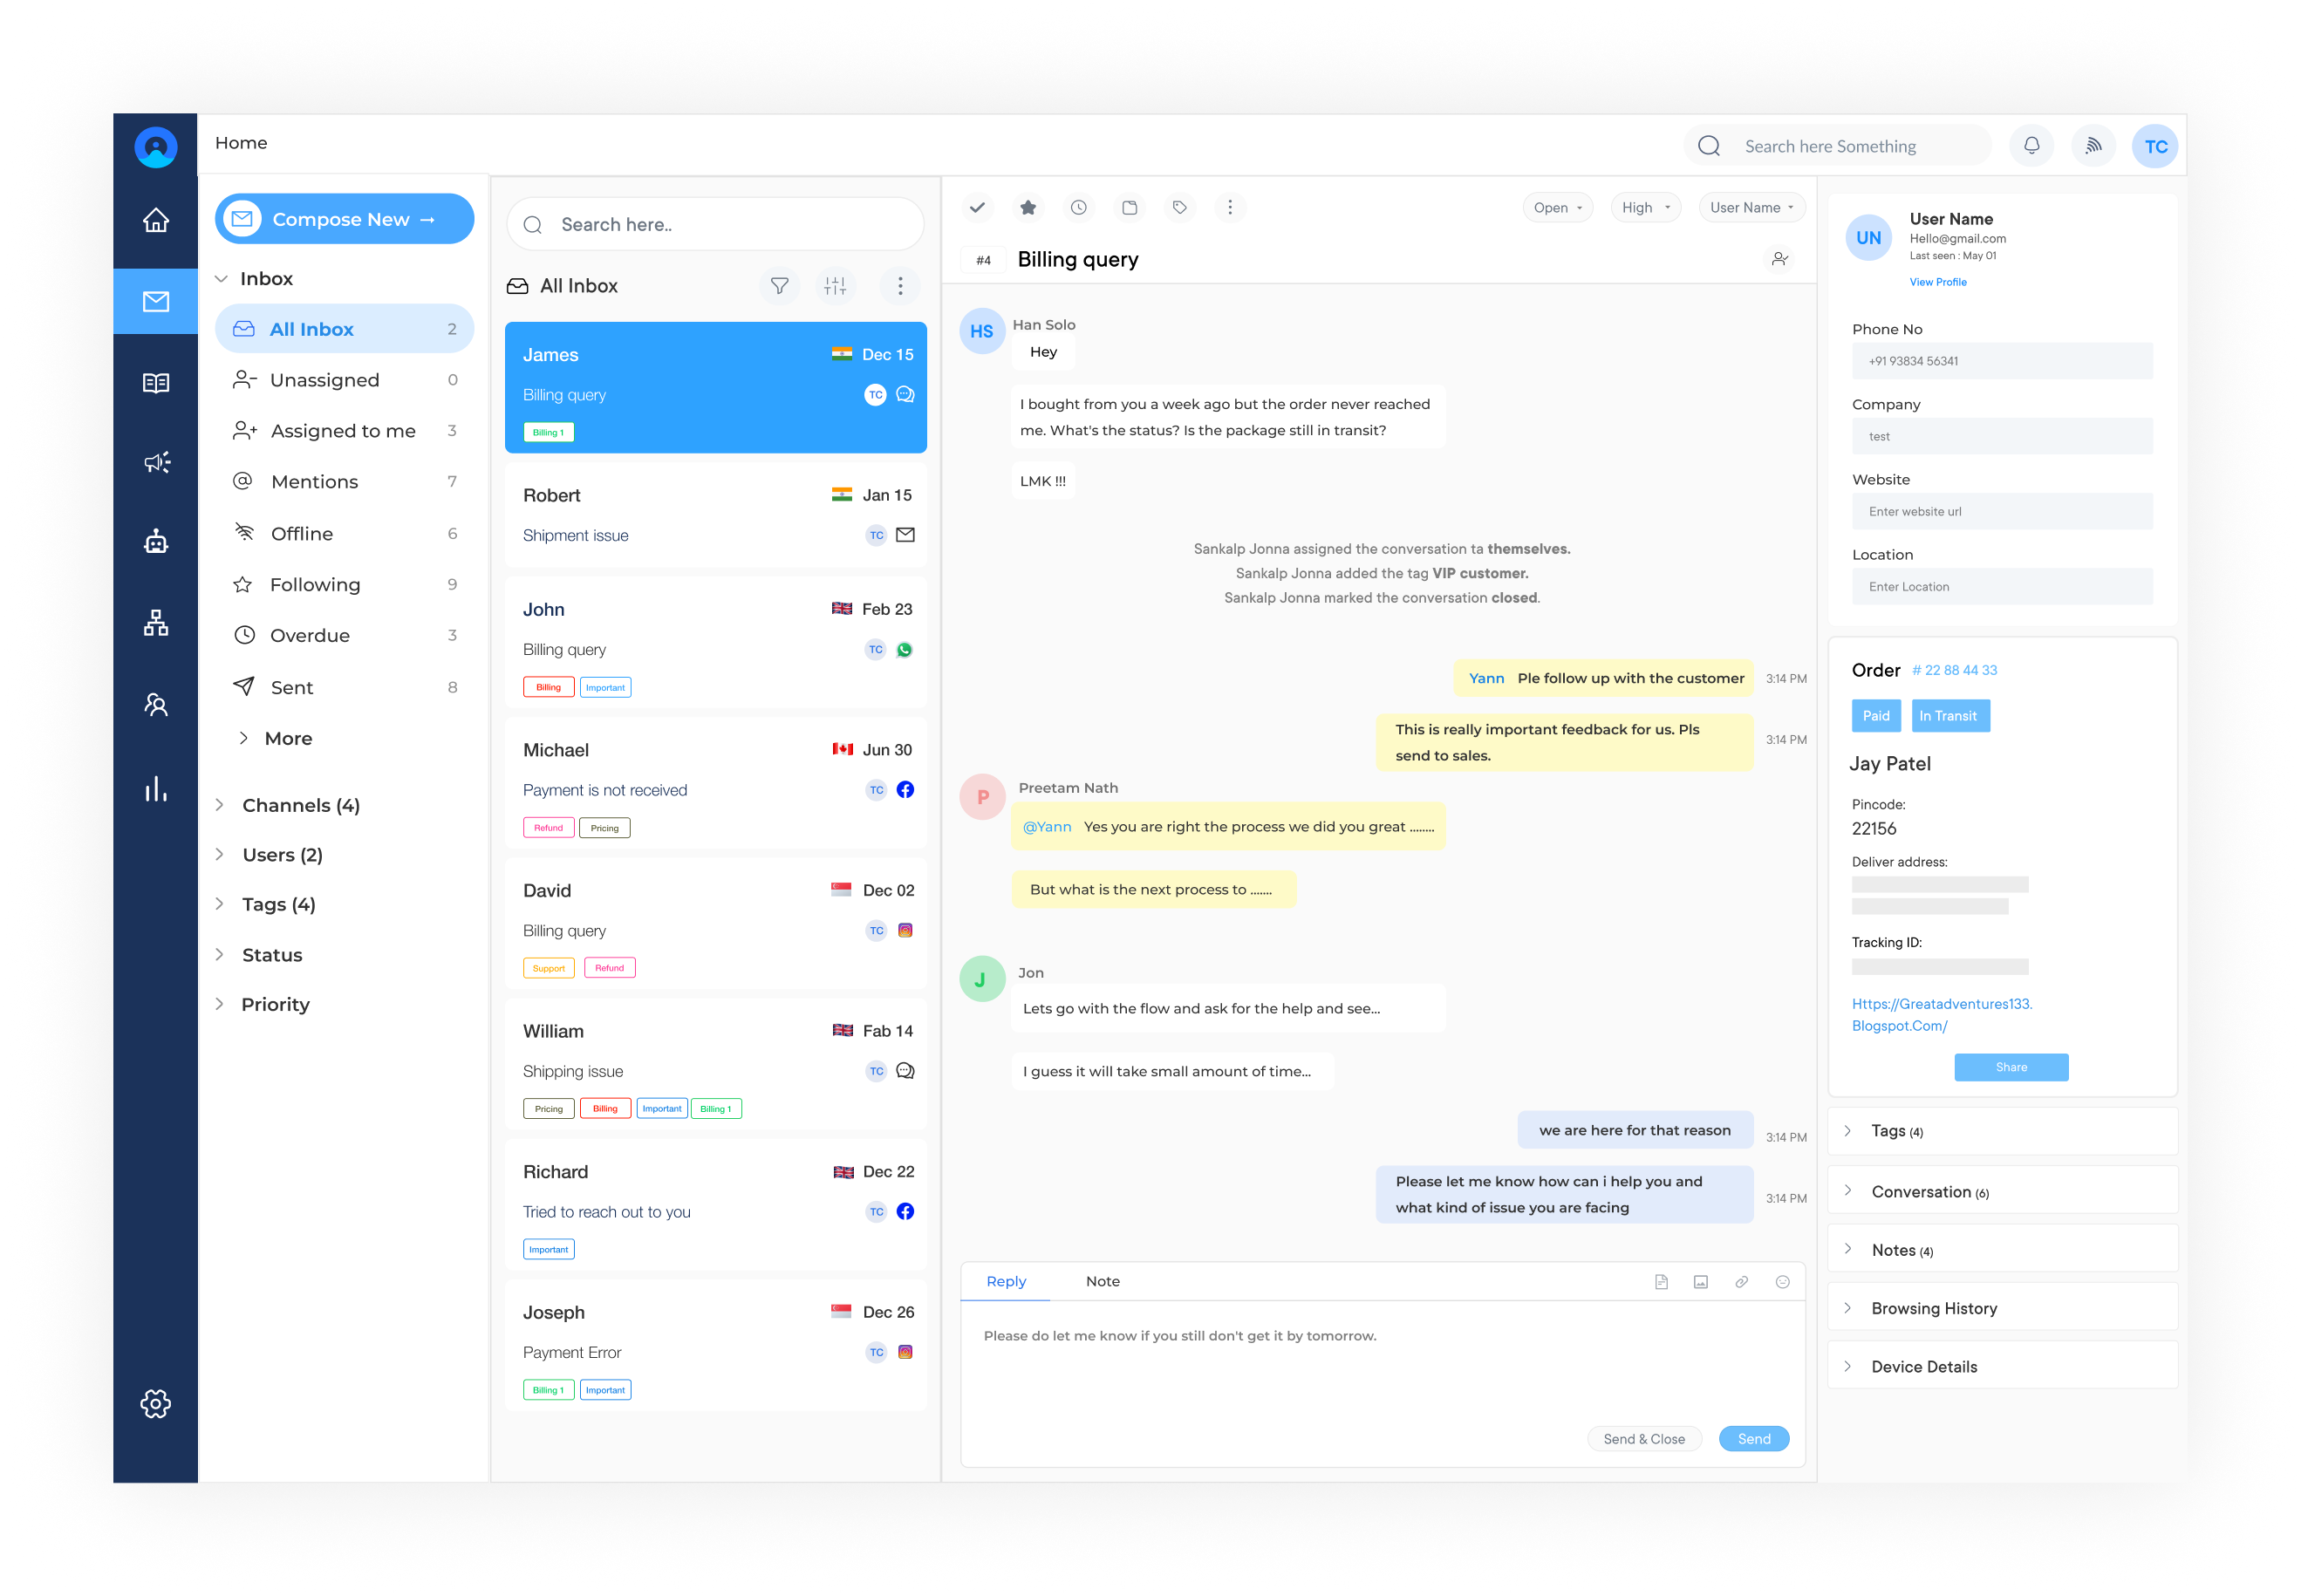This screenshot has width=2301, height=1596.
Task: Click the label/tag icon on conversation toolbar
Action: click(x=1180, y=207)
